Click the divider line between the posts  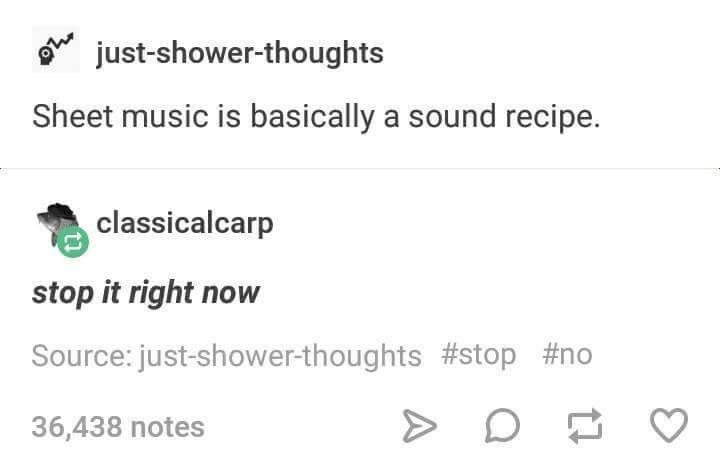tap(360, 169)
